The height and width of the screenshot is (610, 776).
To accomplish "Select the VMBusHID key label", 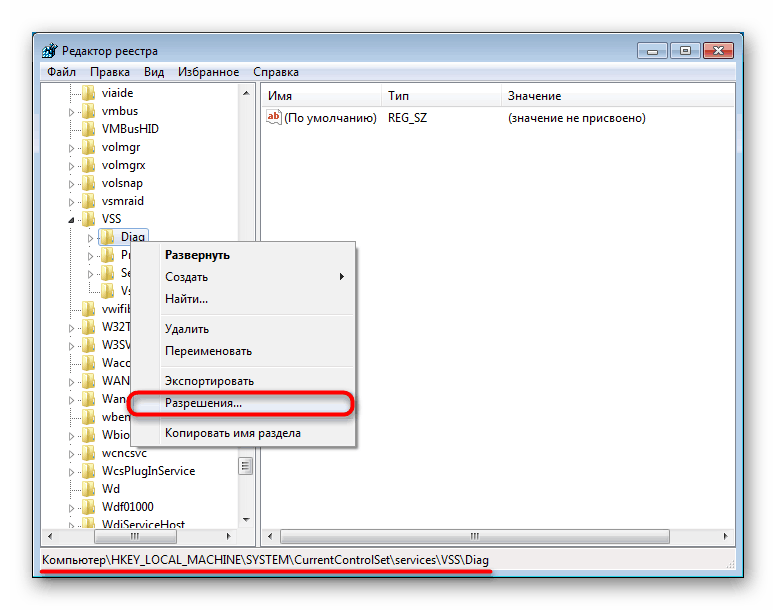I will pyautogui.click(x=130, y=129).
